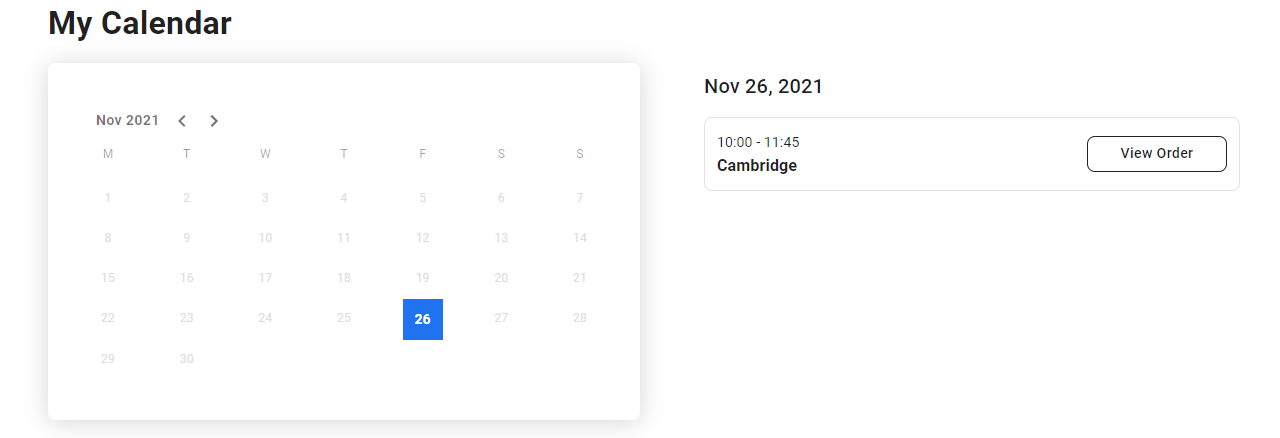Pick day 5 in the calendar
This screenshot has height=438, width=1280.
(423, 198)
